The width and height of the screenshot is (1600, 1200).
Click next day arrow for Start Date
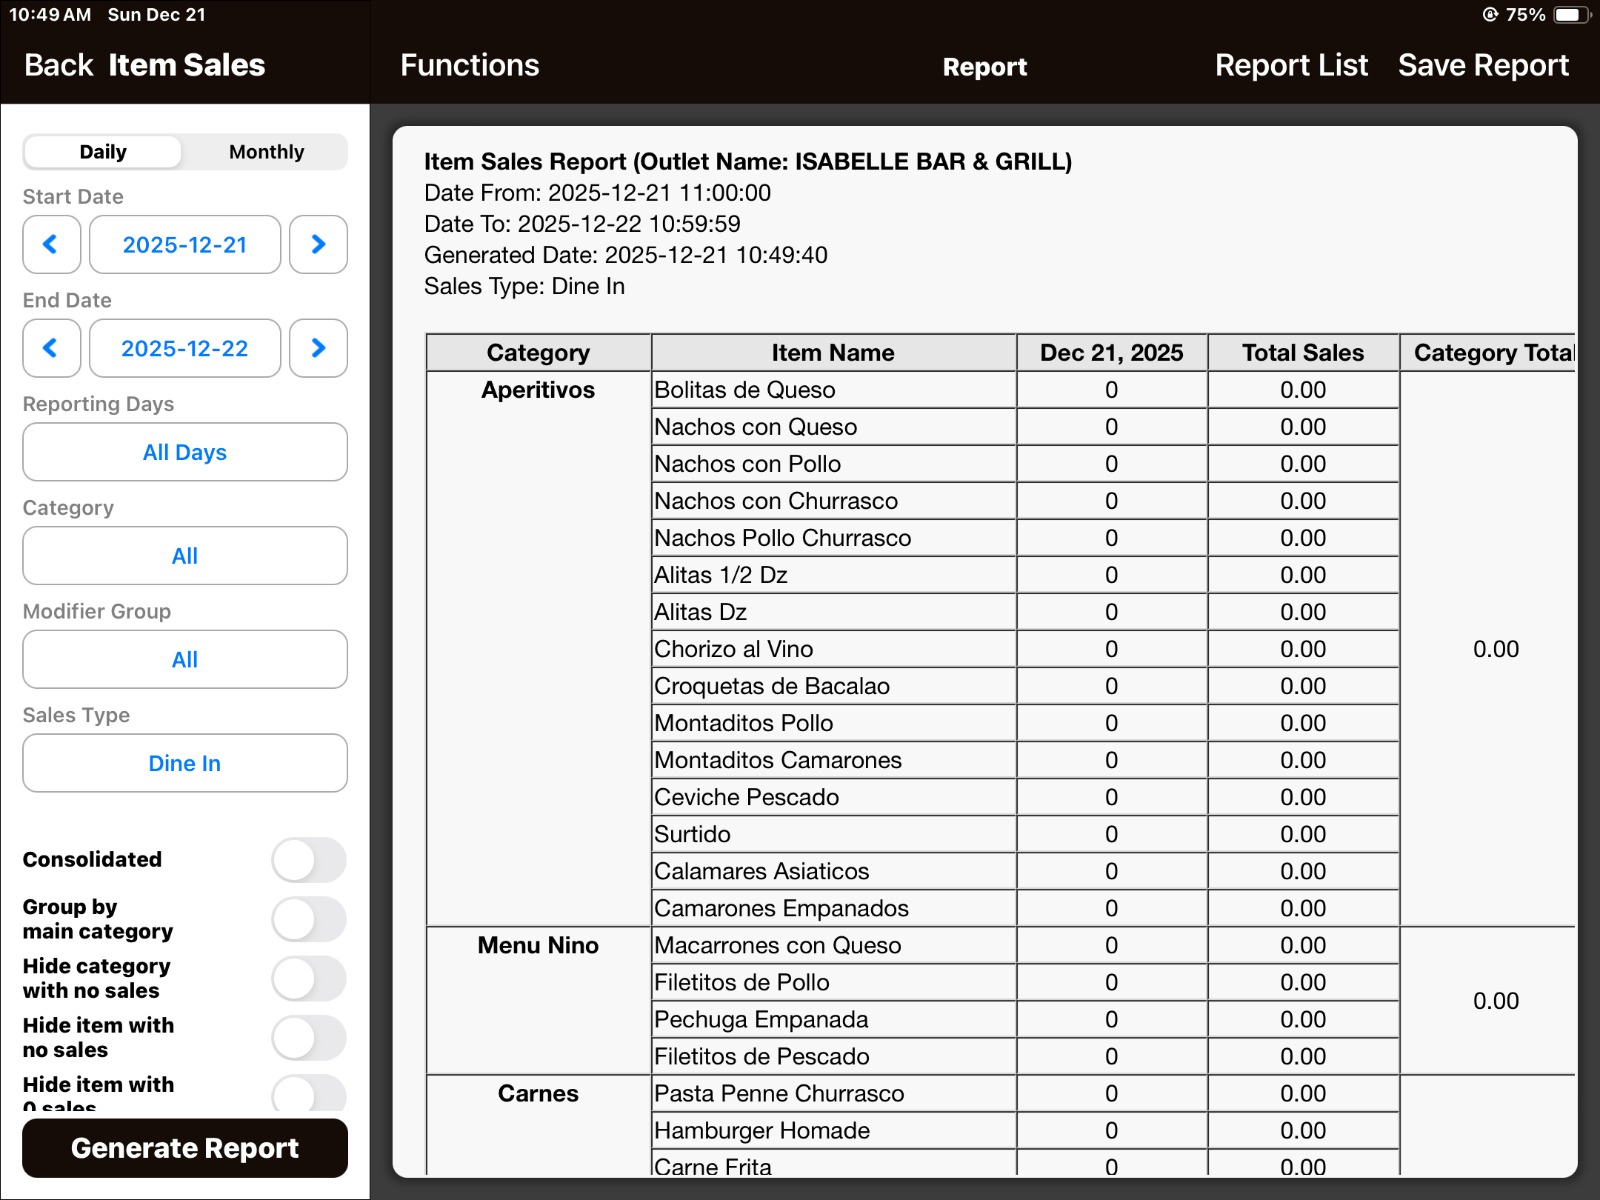click(318, 245)
